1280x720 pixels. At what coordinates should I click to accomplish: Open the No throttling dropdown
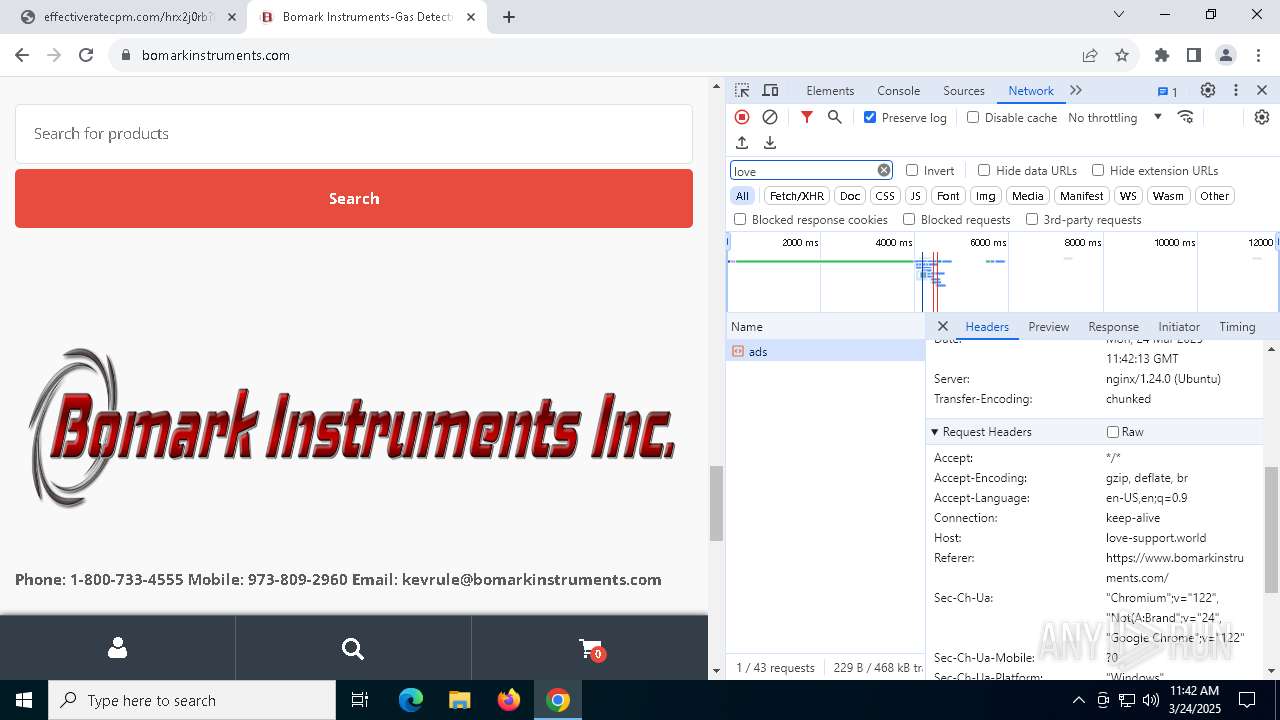coord(1114,117)
